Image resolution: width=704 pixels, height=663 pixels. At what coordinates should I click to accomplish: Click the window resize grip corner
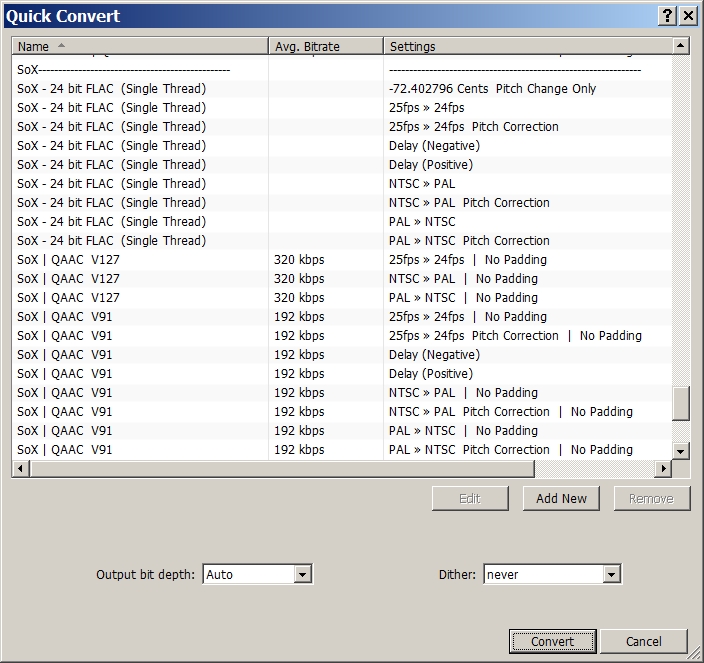coord(694,654)
